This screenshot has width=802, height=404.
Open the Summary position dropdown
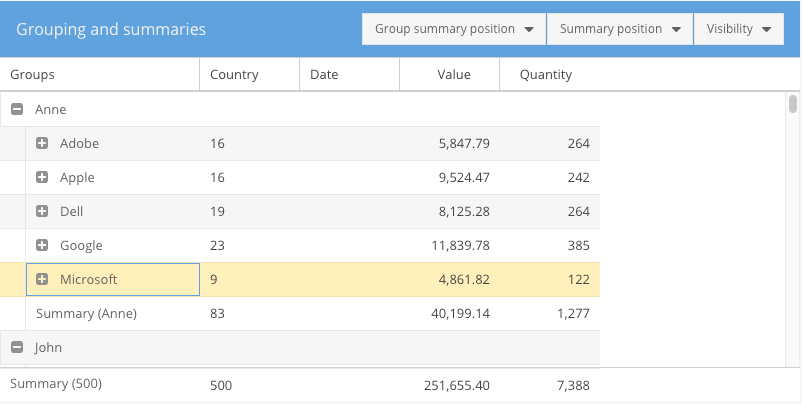coord(619,29)
